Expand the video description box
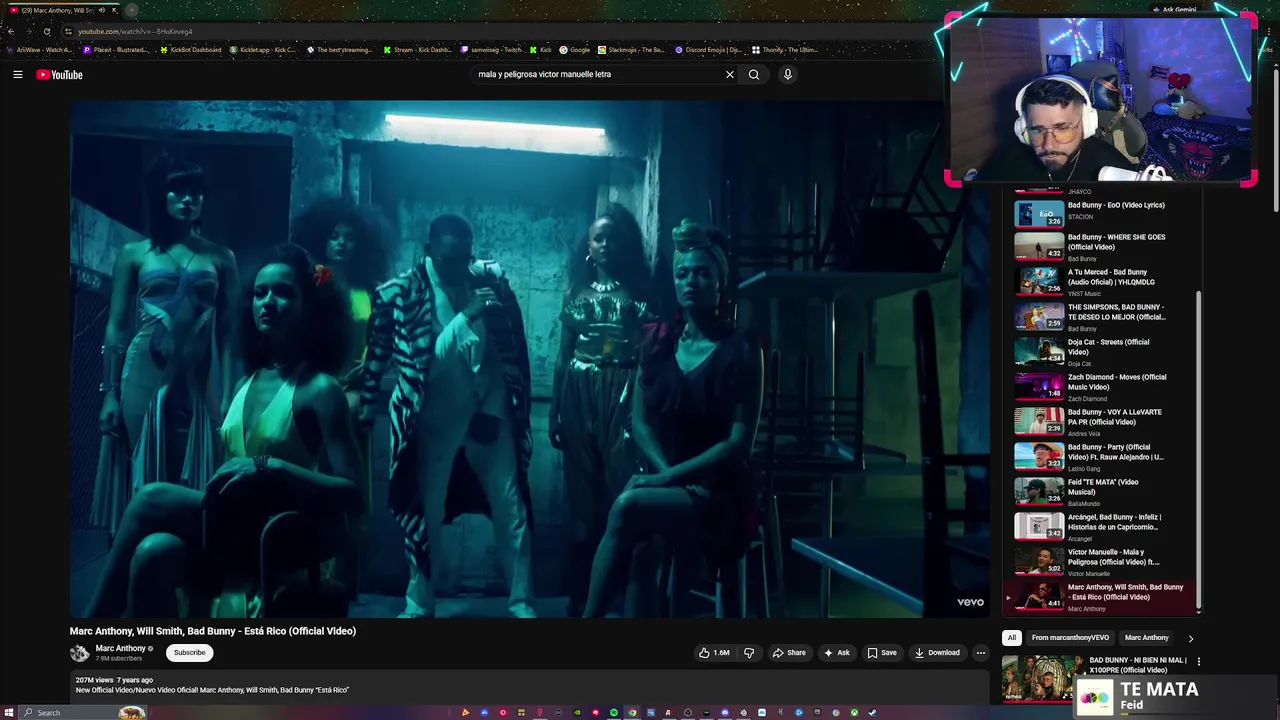Image resolution: width=1280 pixels, height=720 pixels. pyautogui.click(x=530, y=685)
